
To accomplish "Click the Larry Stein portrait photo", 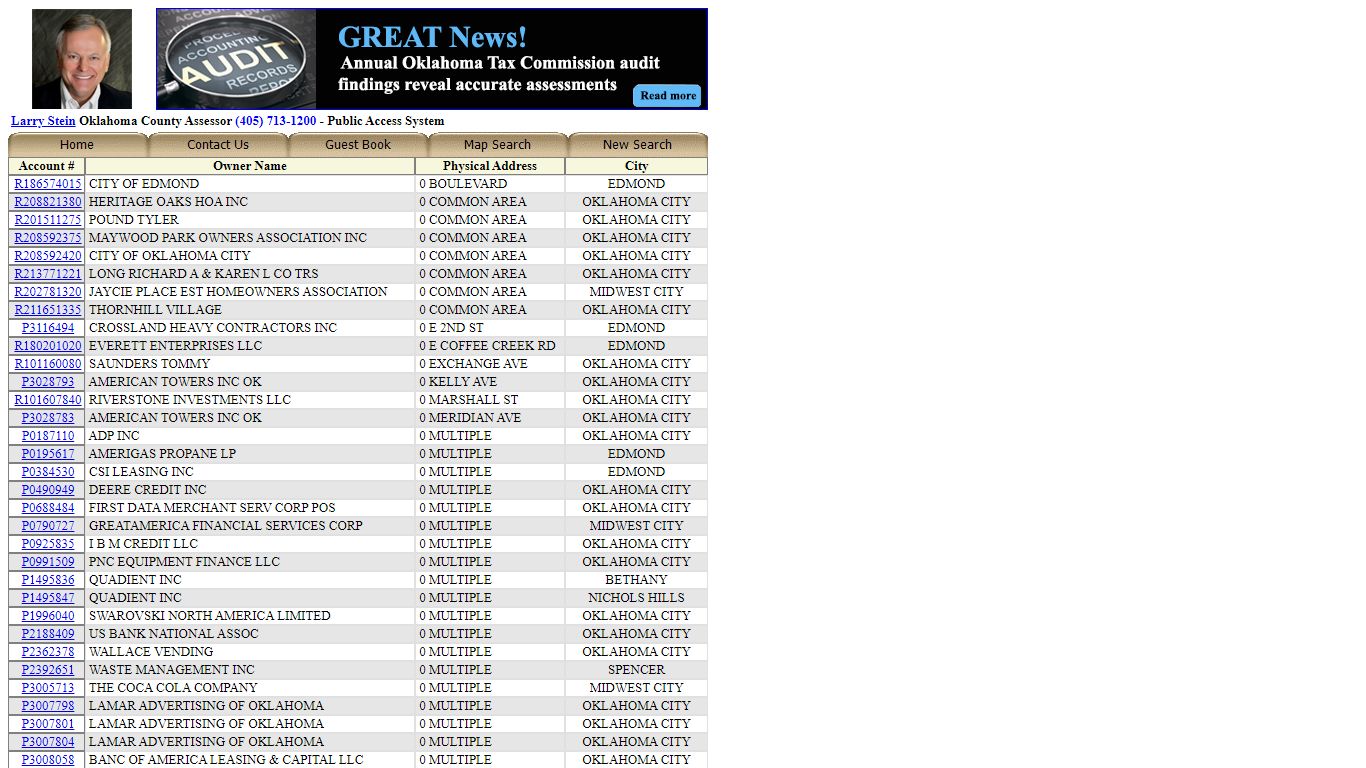I will [82, 59].
